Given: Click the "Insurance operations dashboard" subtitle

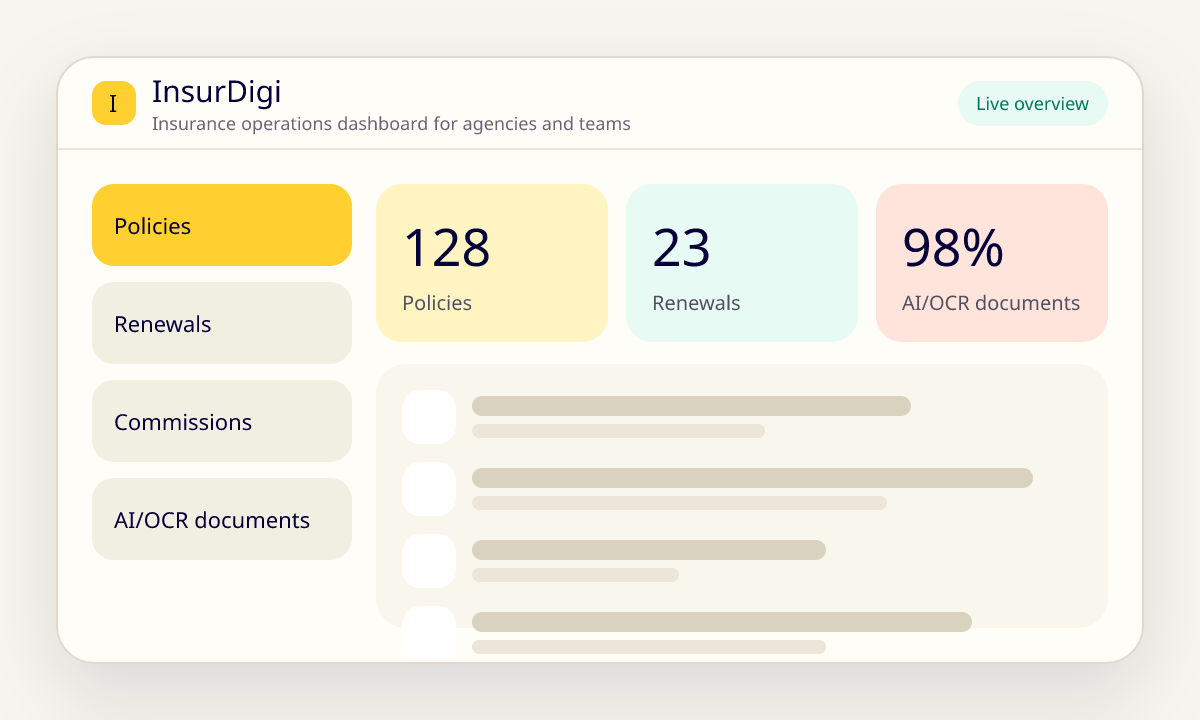Looking at the screenshot, I should (x=391, y=124).
